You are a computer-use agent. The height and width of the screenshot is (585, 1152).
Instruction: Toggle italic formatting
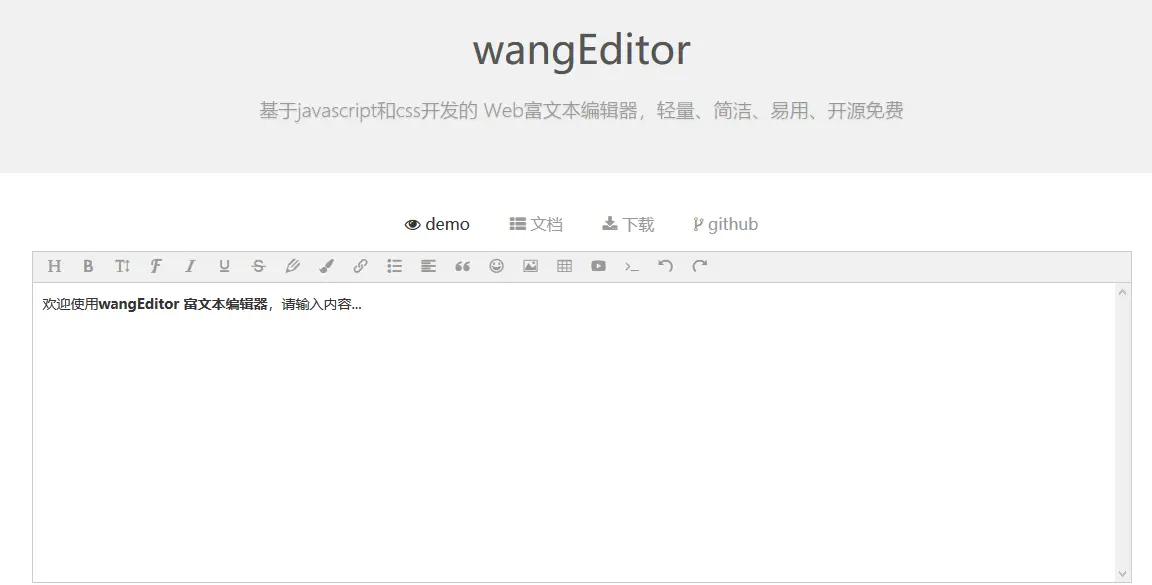pyautogui.click(x=190, y=266)
